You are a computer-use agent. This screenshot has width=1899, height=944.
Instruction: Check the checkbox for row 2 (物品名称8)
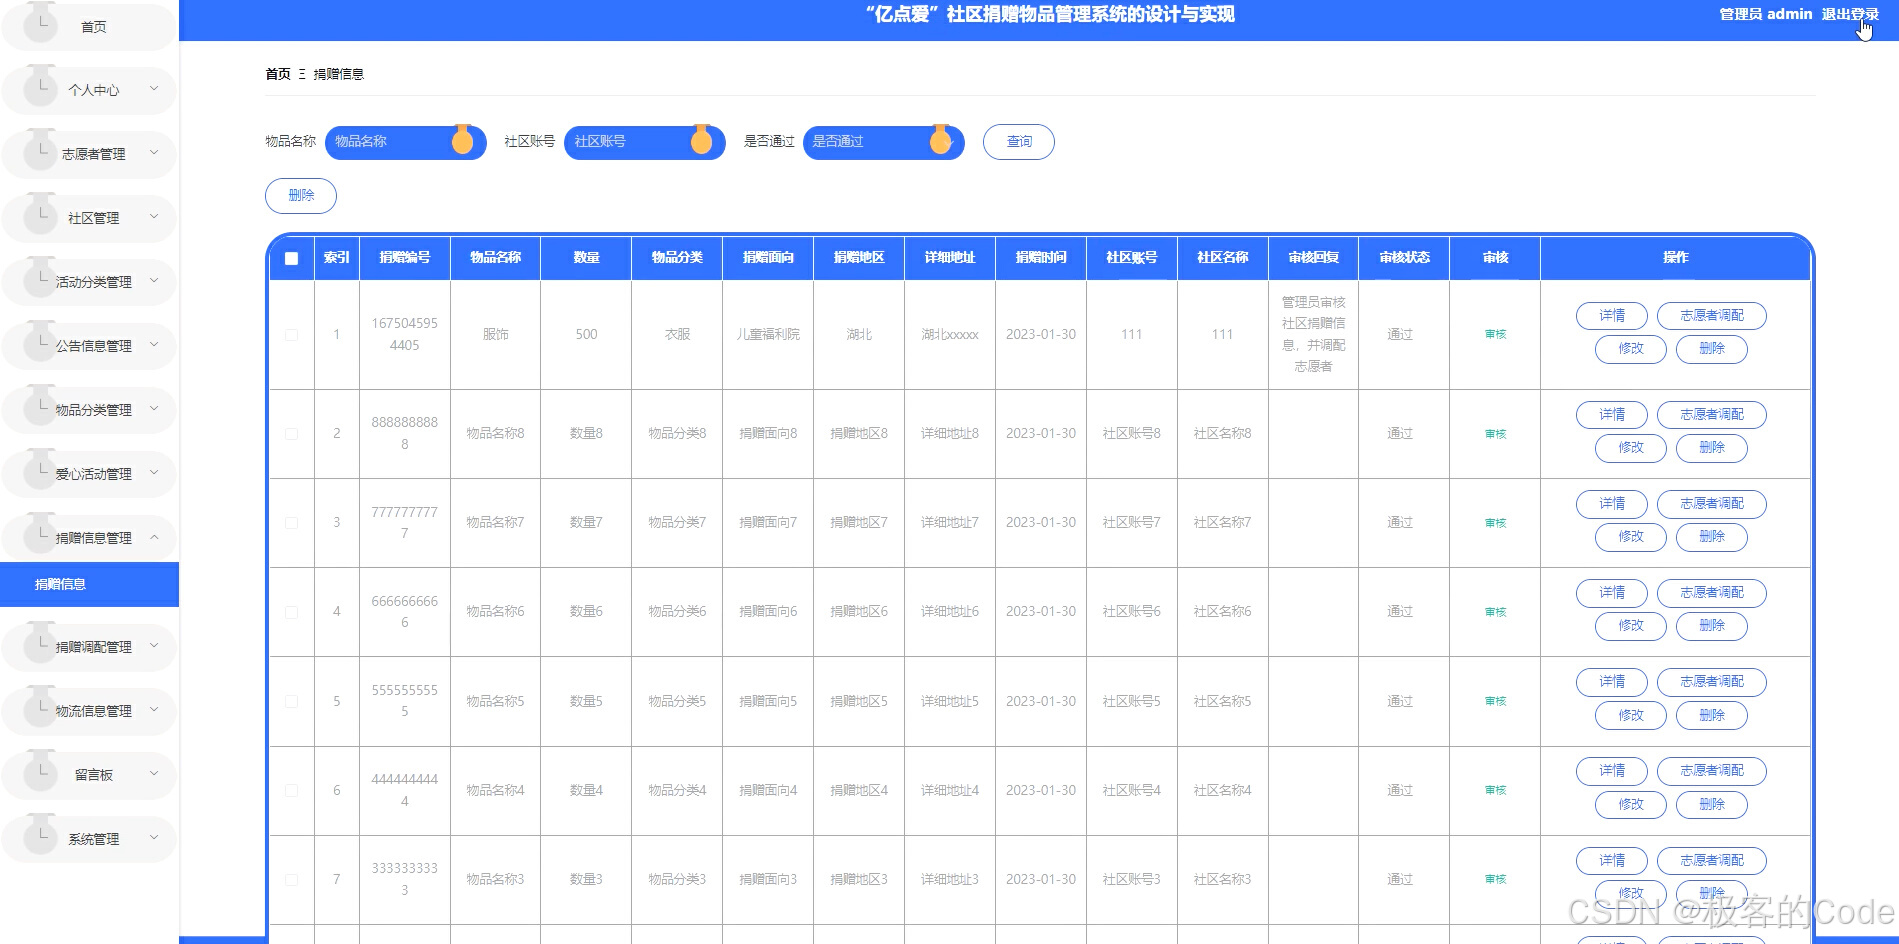point(291,434)
